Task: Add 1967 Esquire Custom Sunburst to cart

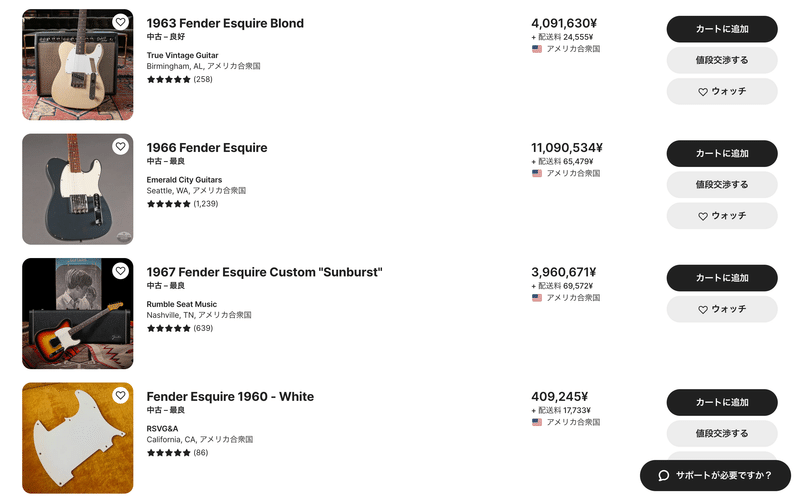Action: 722,278
